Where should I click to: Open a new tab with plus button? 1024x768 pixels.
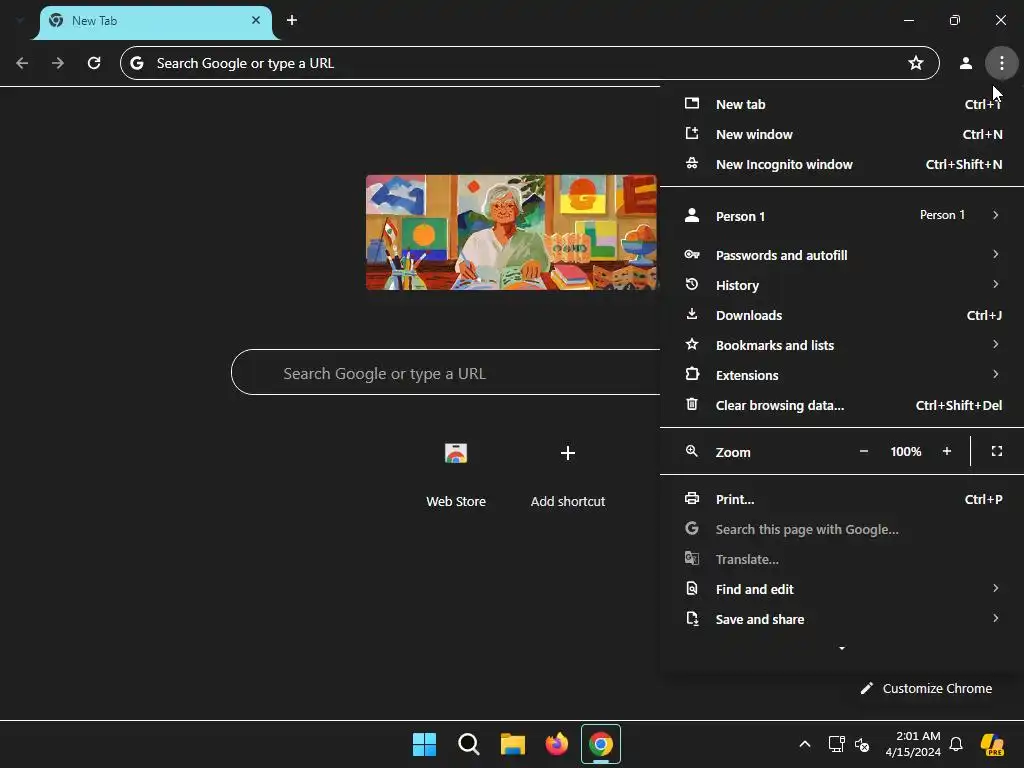coord(292,20)
